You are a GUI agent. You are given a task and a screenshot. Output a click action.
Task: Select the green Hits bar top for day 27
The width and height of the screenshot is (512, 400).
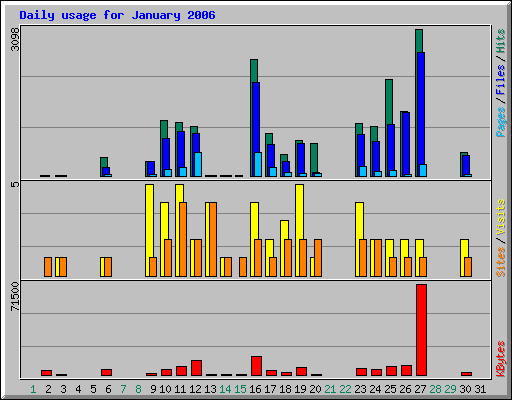pyautogui.click(x=419, y=41)
